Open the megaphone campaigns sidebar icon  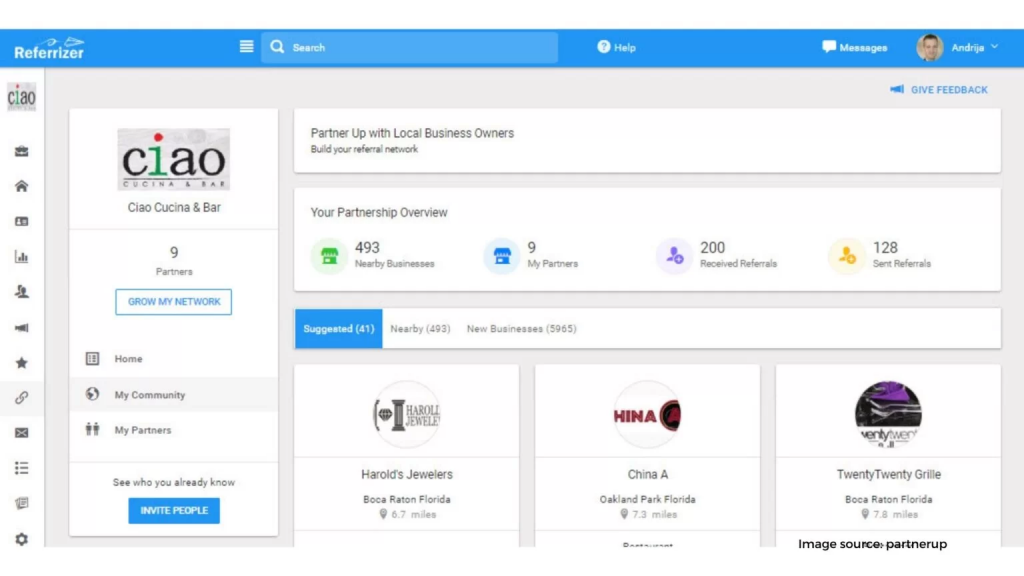(22, 327)
